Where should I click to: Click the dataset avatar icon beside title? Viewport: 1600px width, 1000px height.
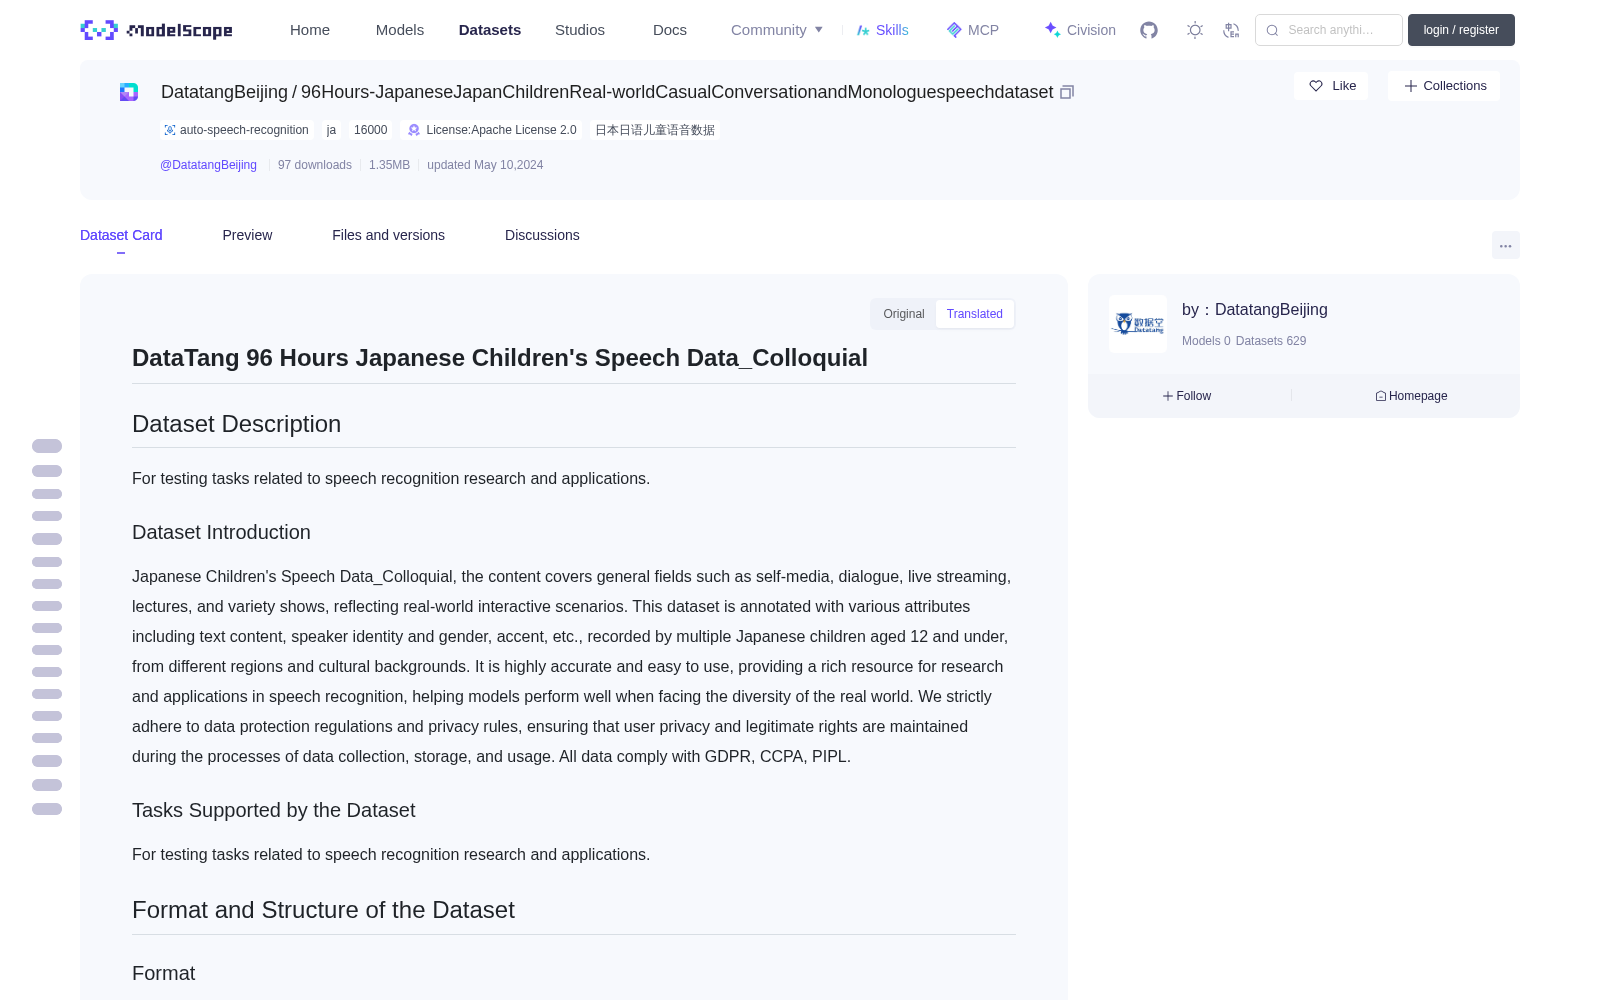tap(129, 92)
